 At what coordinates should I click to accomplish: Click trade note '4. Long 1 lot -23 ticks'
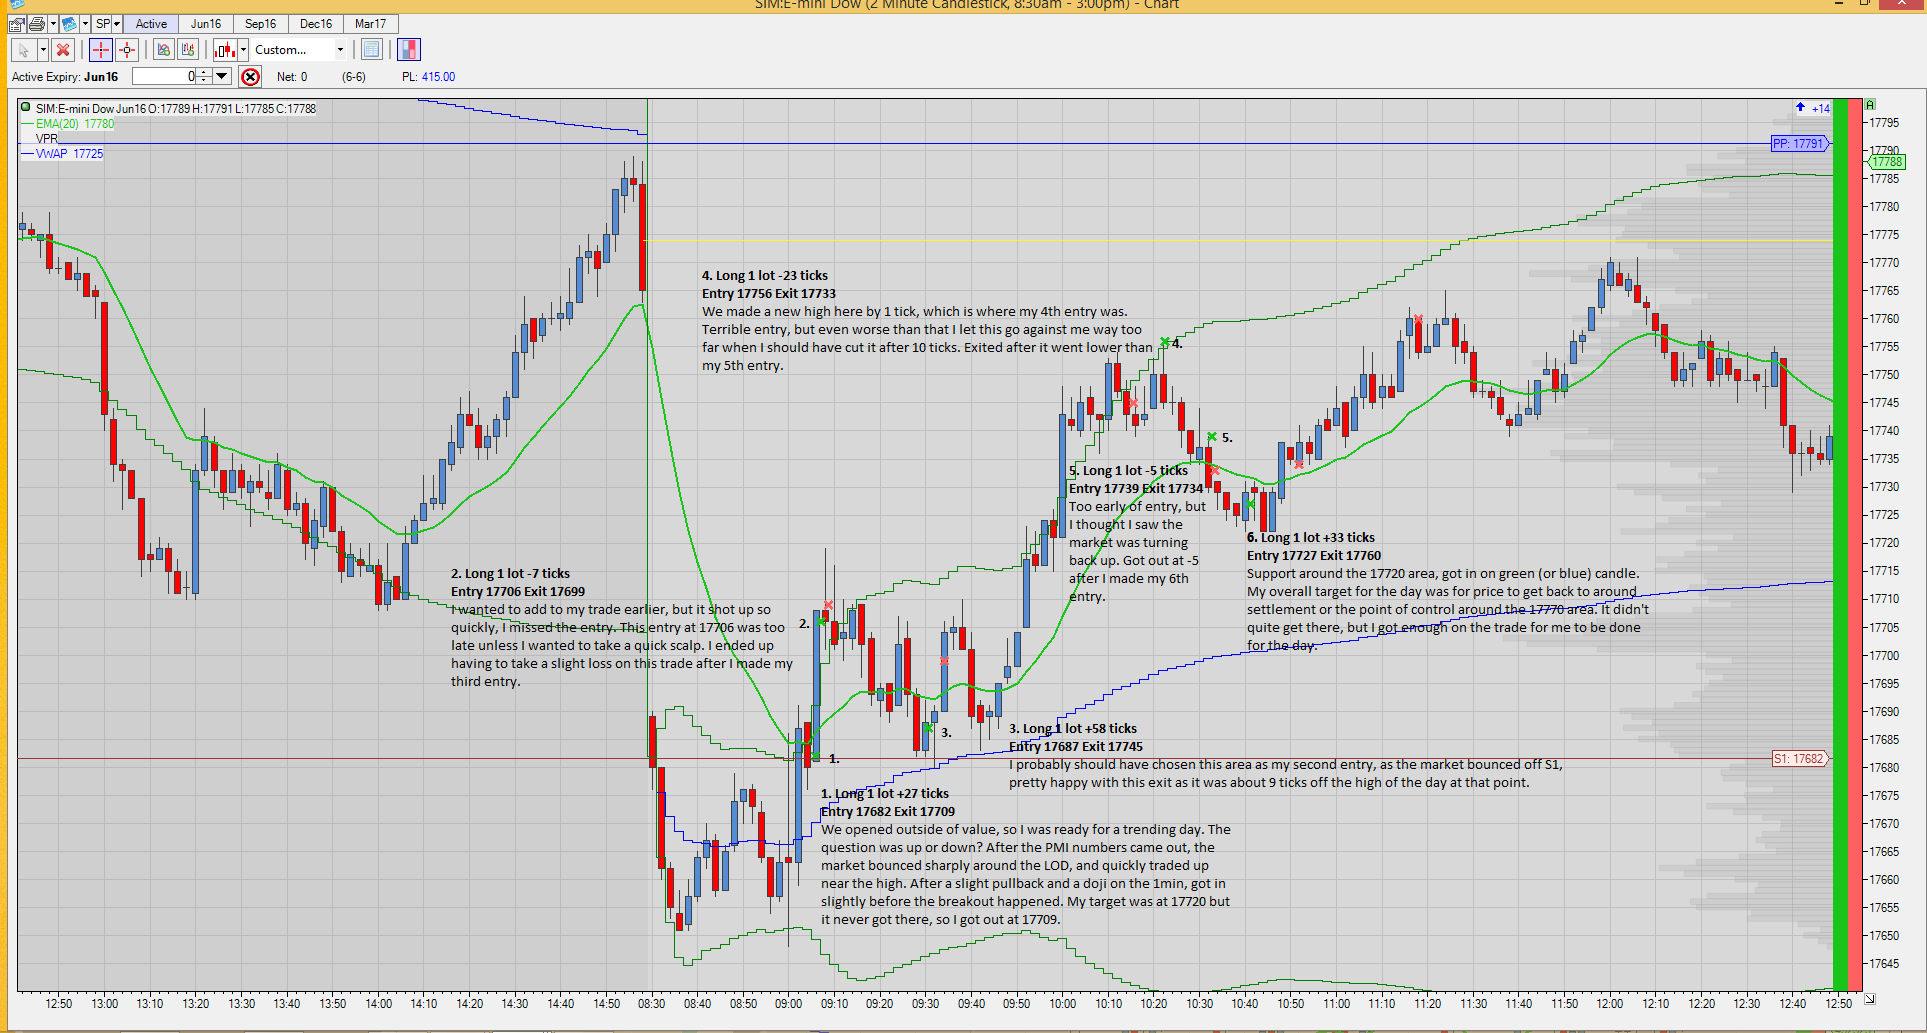coord(765,276)
